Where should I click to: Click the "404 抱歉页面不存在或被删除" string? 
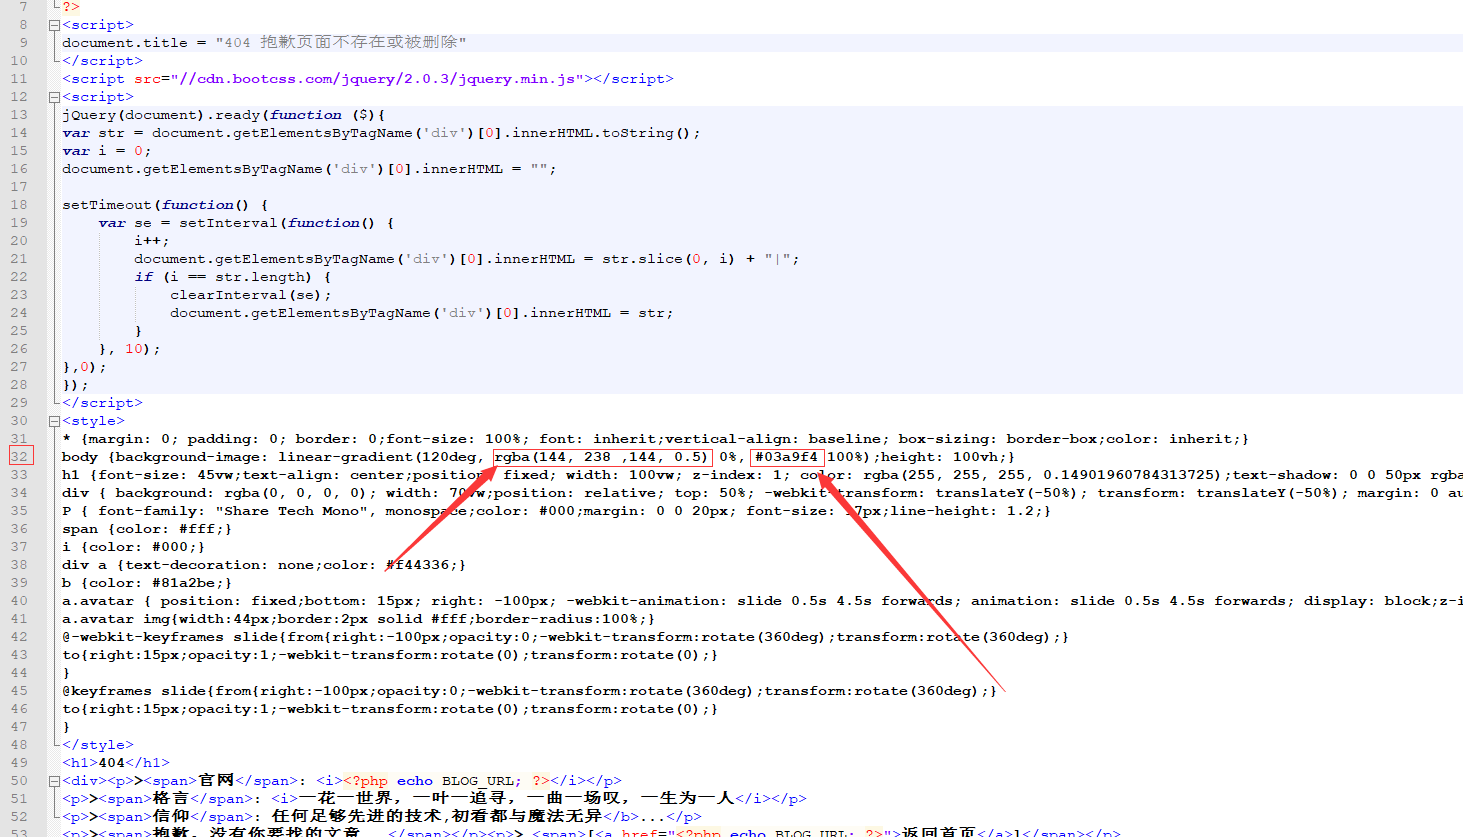[340, 43]
